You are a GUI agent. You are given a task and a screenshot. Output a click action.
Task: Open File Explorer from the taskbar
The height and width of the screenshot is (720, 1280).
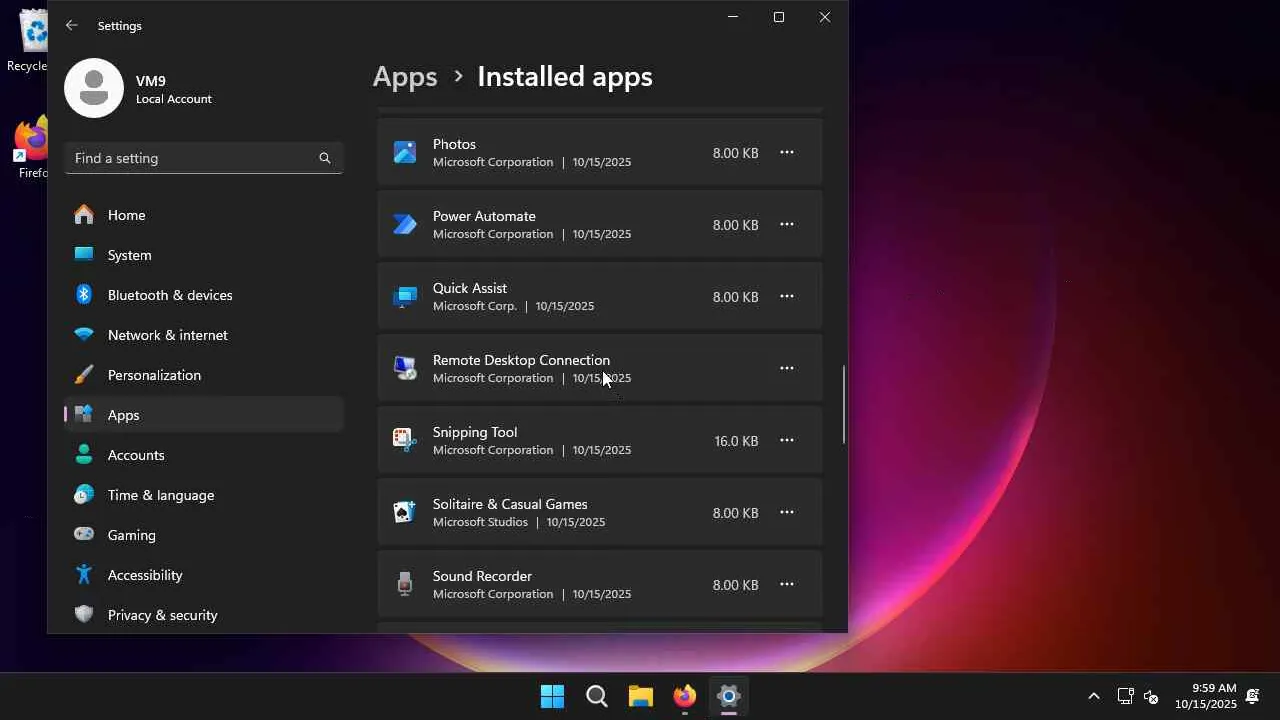[x=641, y=696]
